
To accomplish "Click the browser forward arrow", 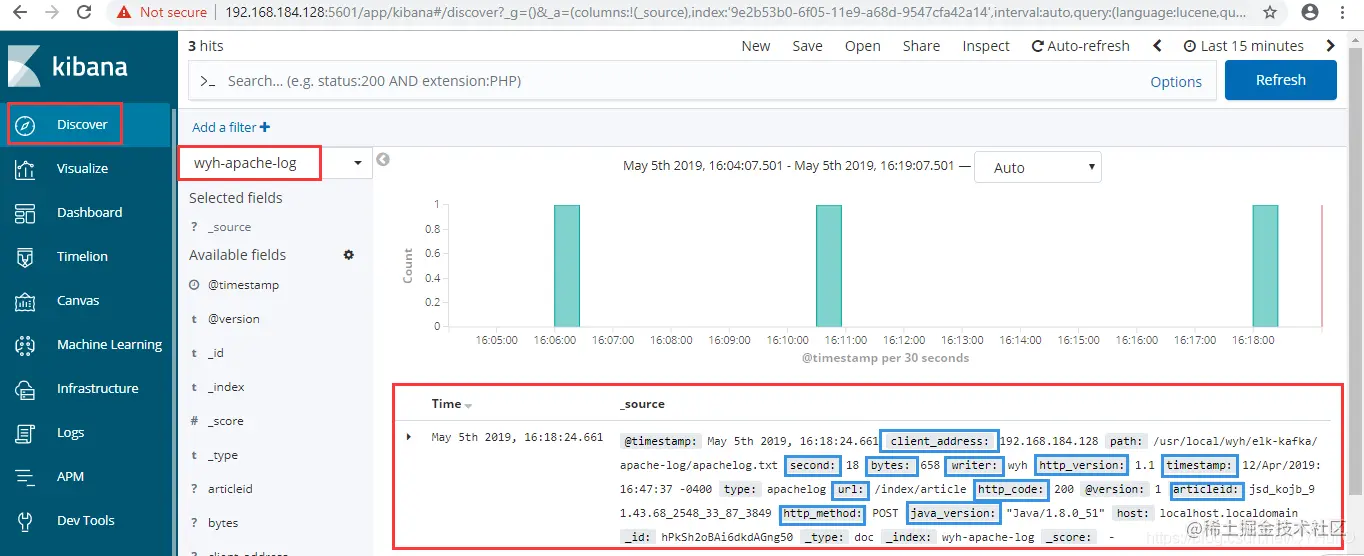I will coord(52,13).
